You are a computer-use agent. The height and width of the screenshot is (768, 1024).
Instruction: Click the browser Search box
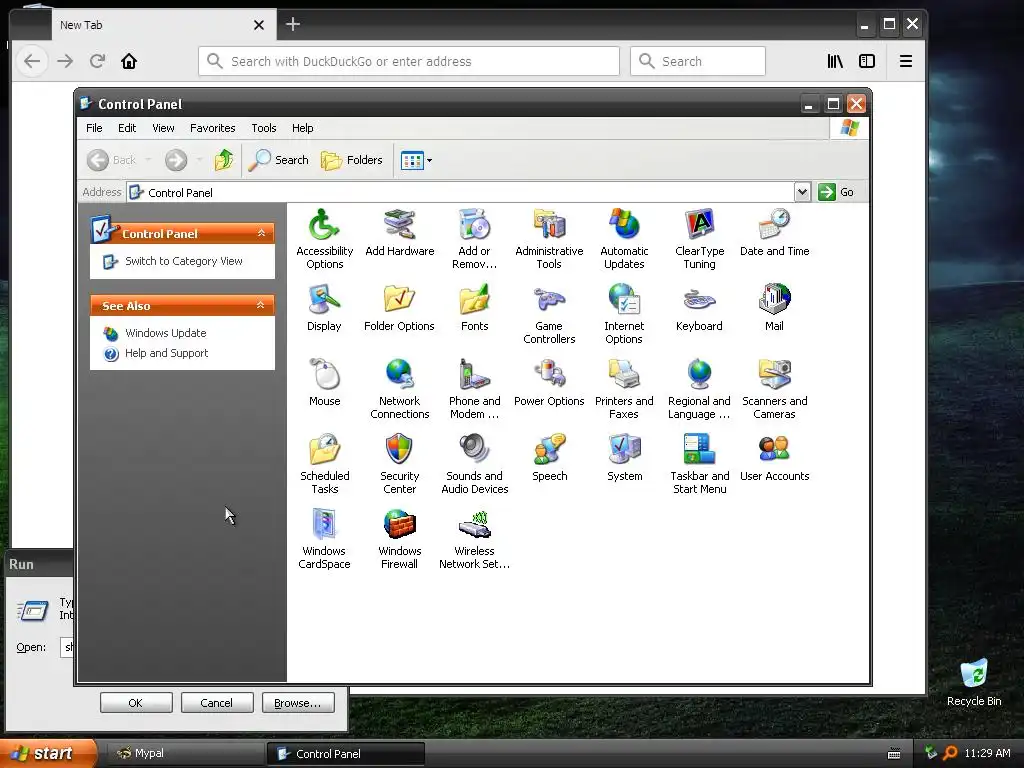point(697,61)
